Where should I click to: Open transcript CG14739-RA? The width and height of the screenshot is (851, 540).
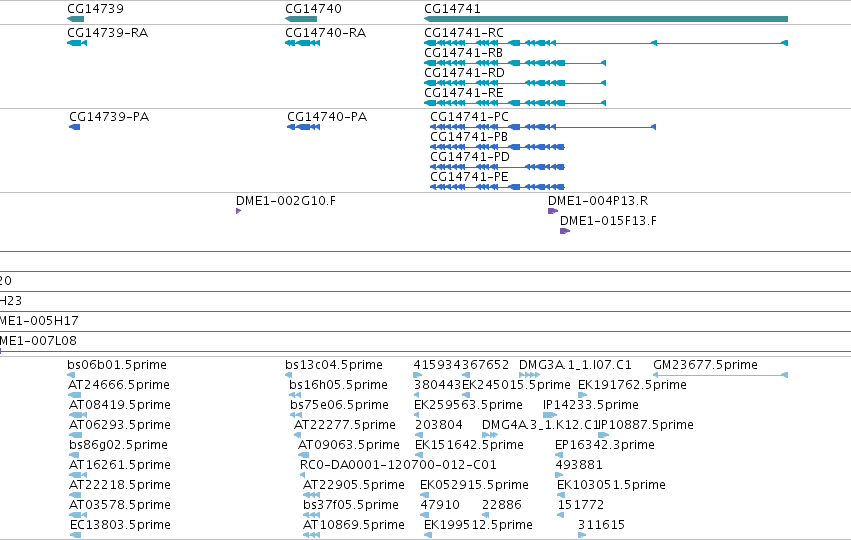pyautogui.click(x=107, y=33)
